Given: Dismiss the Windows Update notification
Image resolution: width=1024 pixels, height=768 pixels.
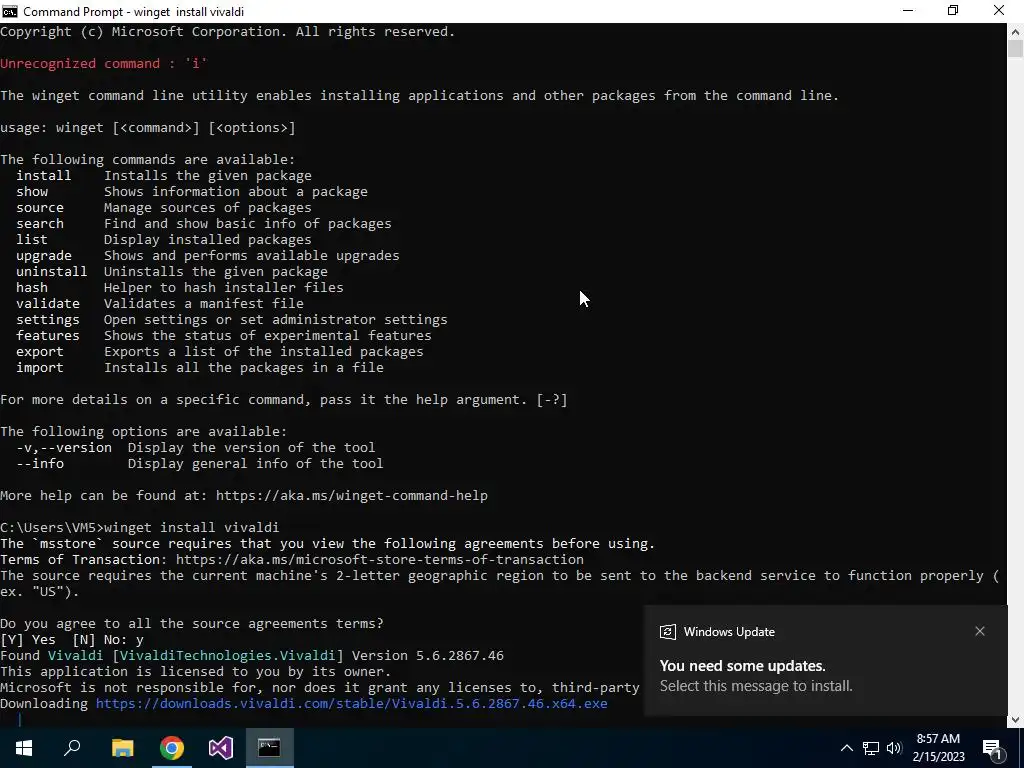Looking at the screenshot, I should (x=980, y=632).
